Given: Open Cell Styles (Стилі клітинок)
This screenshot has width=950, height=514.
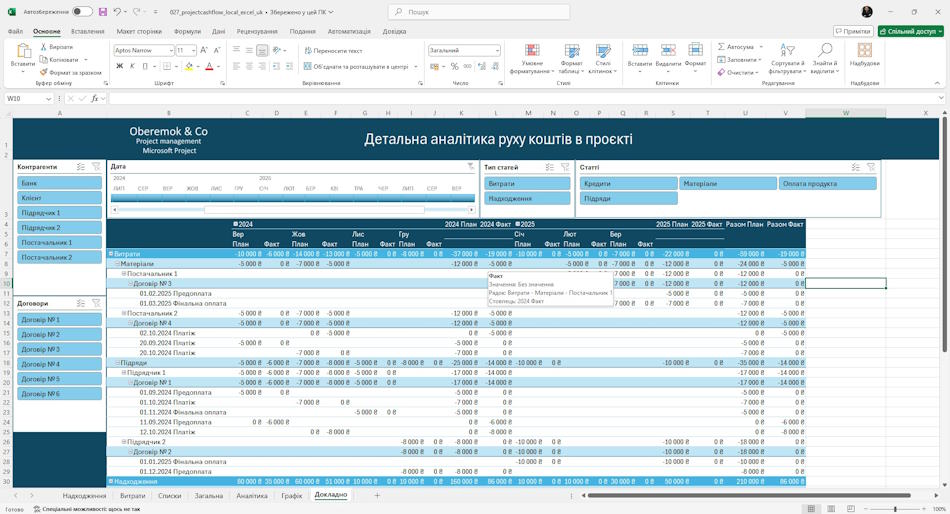Looking at the screenshot, I should 603,59.
